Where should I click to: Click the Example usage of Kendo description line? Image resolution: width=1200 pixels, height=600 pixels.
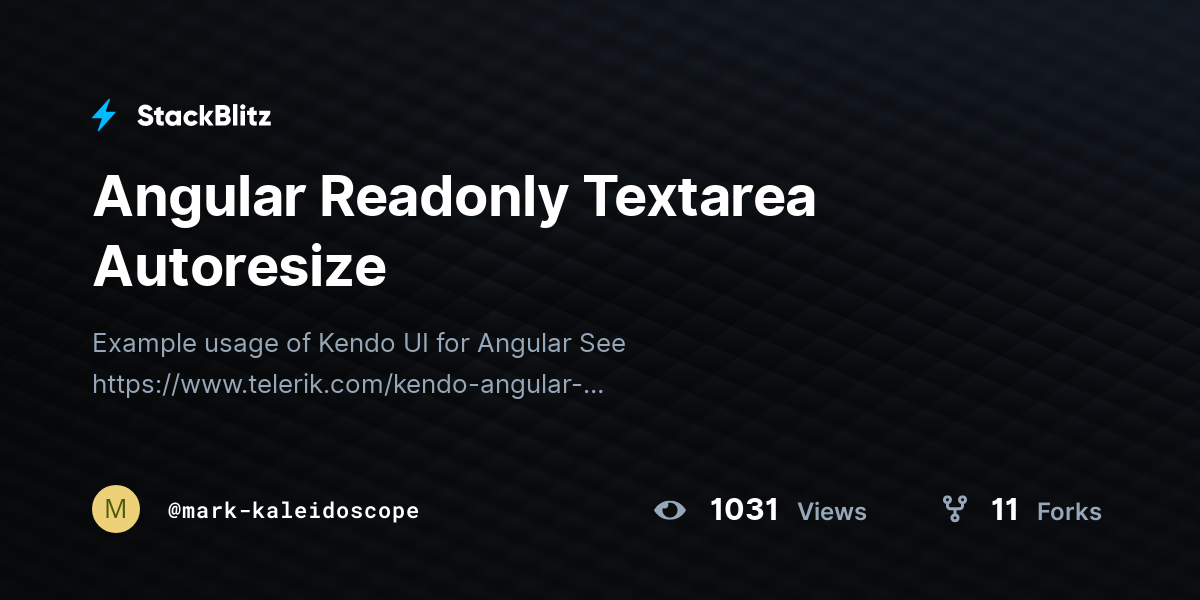click(359, 343)
